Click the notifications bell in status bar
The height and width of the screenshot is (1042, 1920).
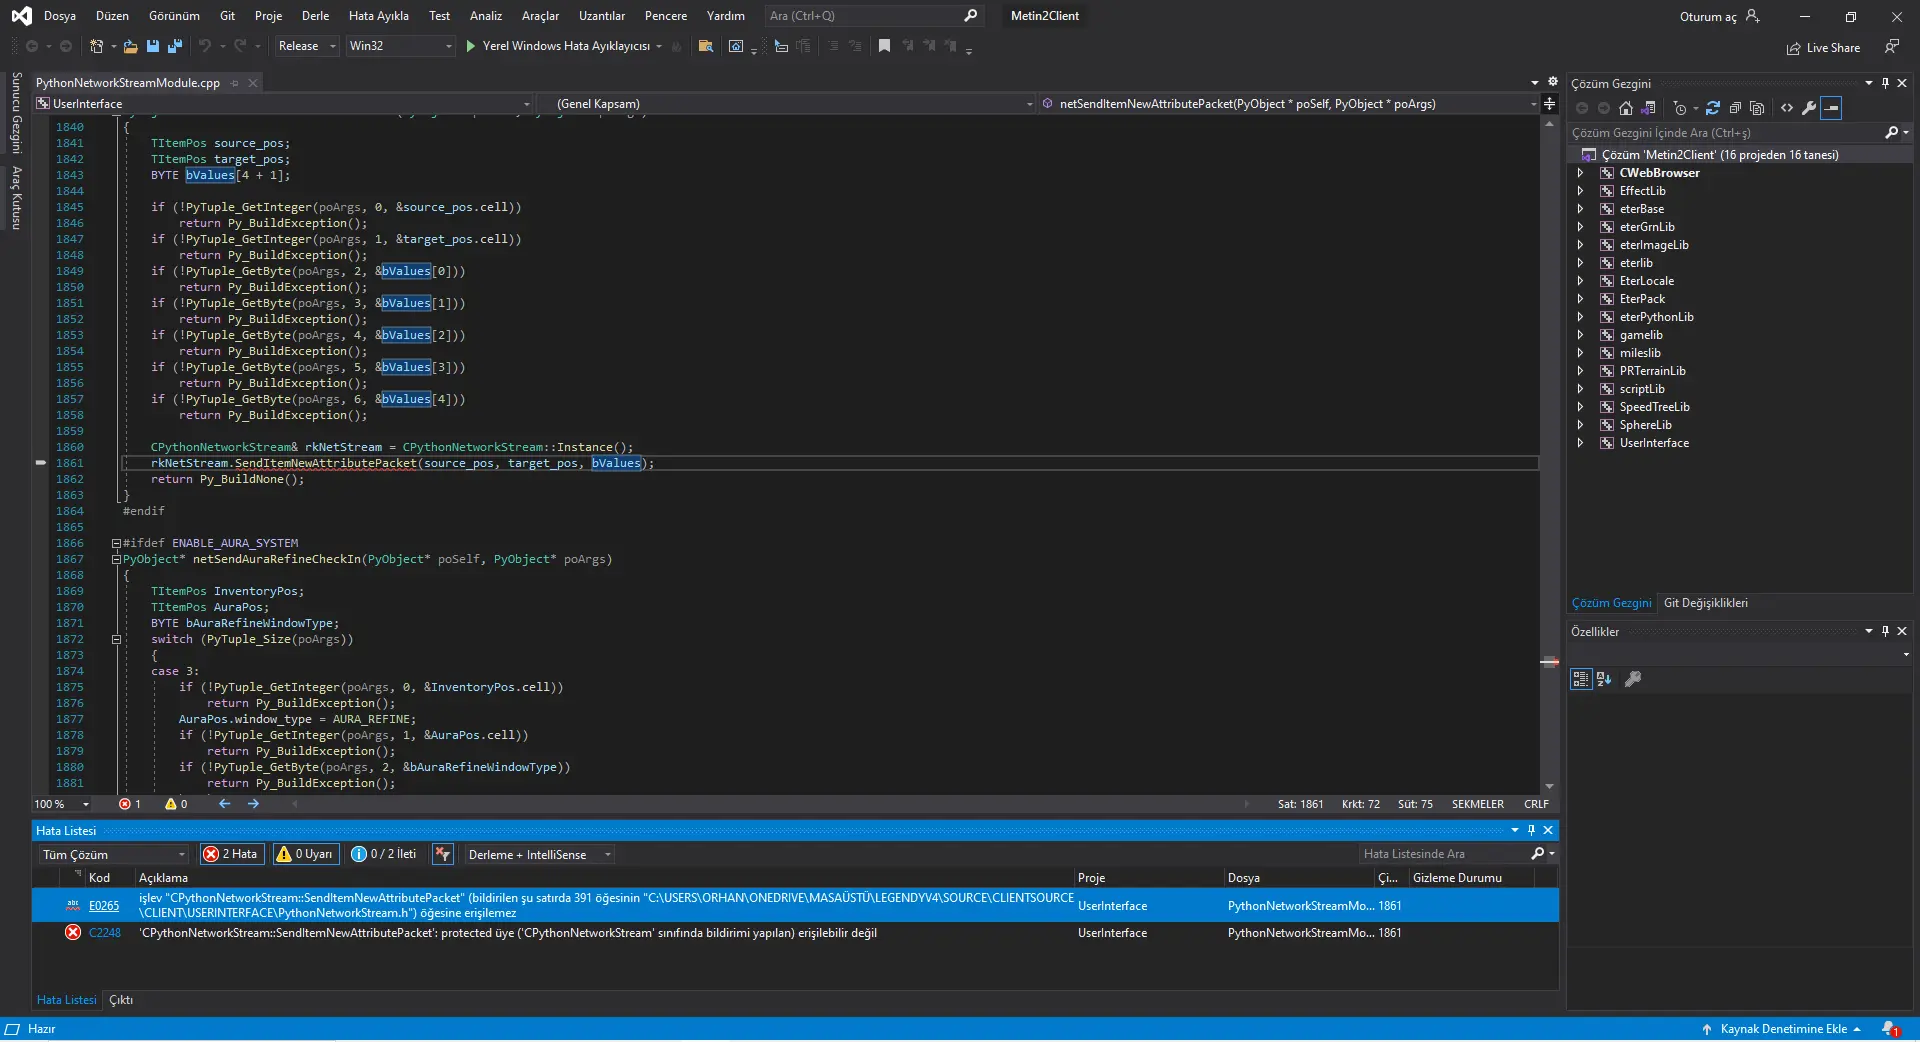pyautogui.click(x=1891, y=1029)
